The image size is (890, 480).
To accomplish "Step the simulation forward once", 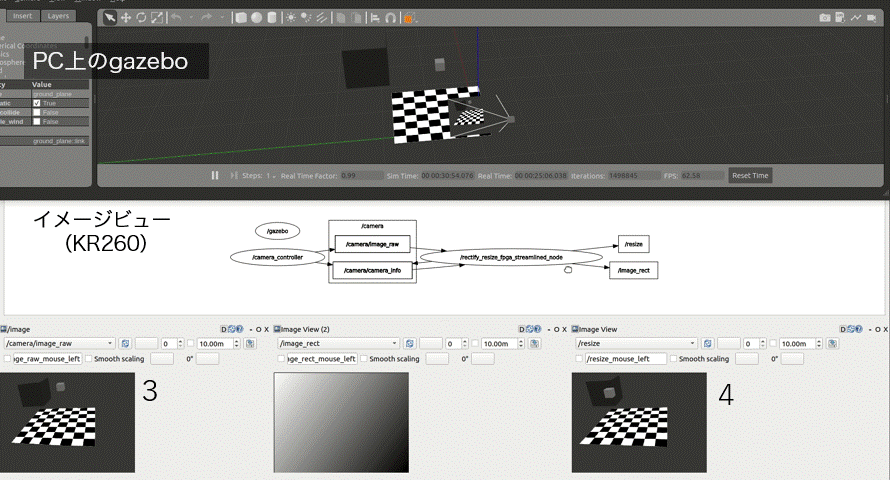I will coord(233,175).
